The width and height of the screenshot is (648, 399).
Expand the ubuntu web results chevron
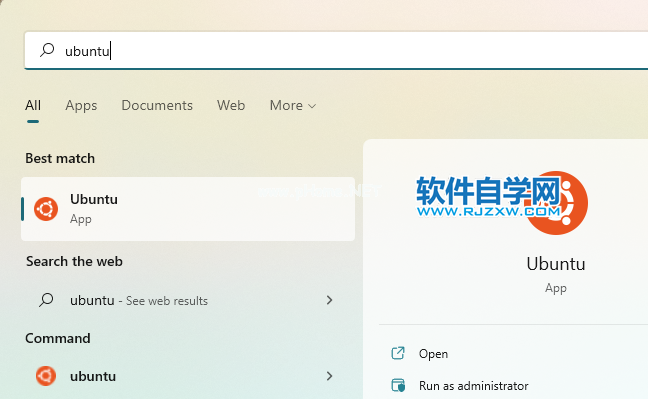click(329, 300)
